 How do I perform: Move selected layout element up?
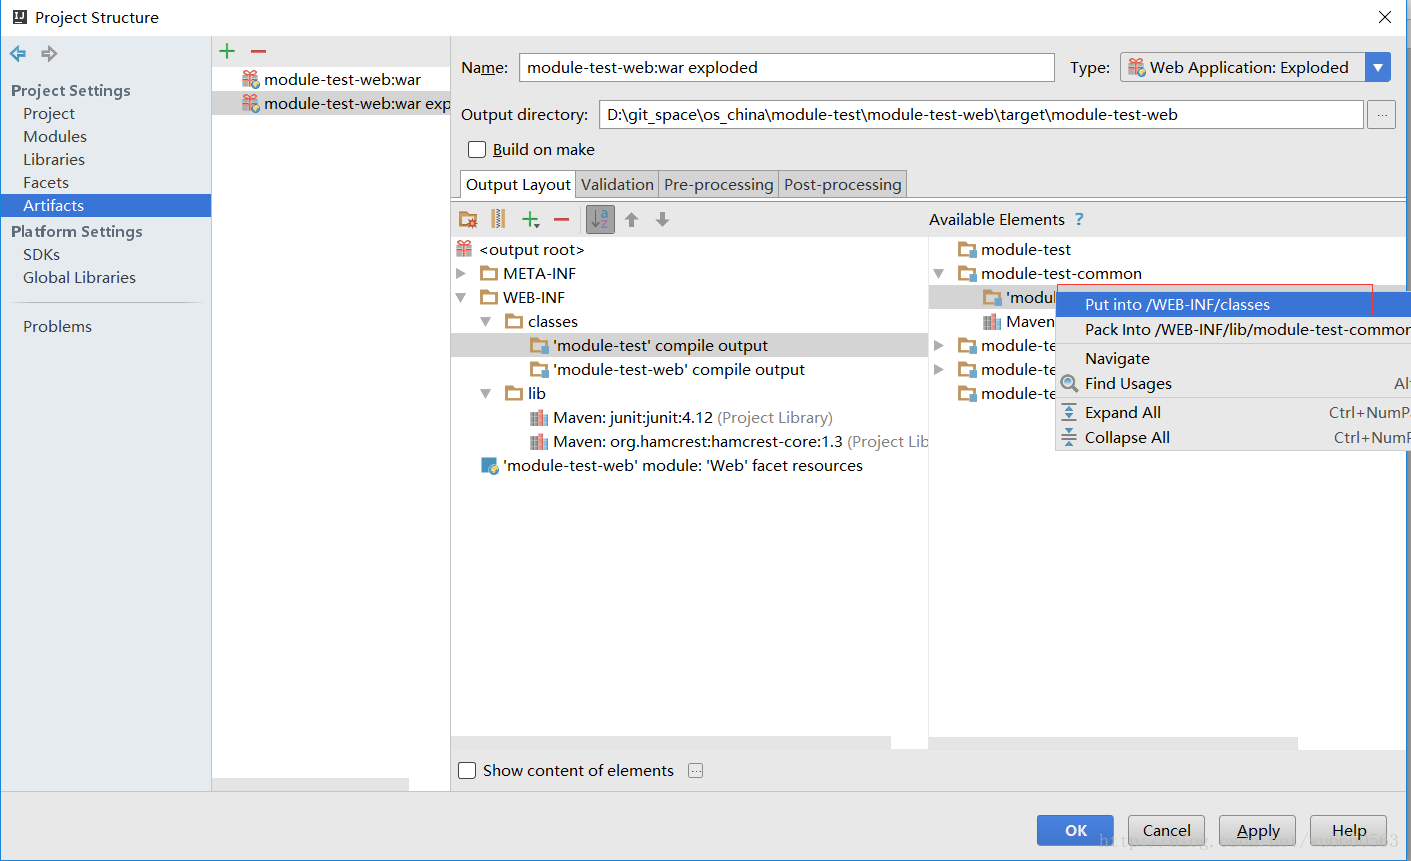click(631, 220)
